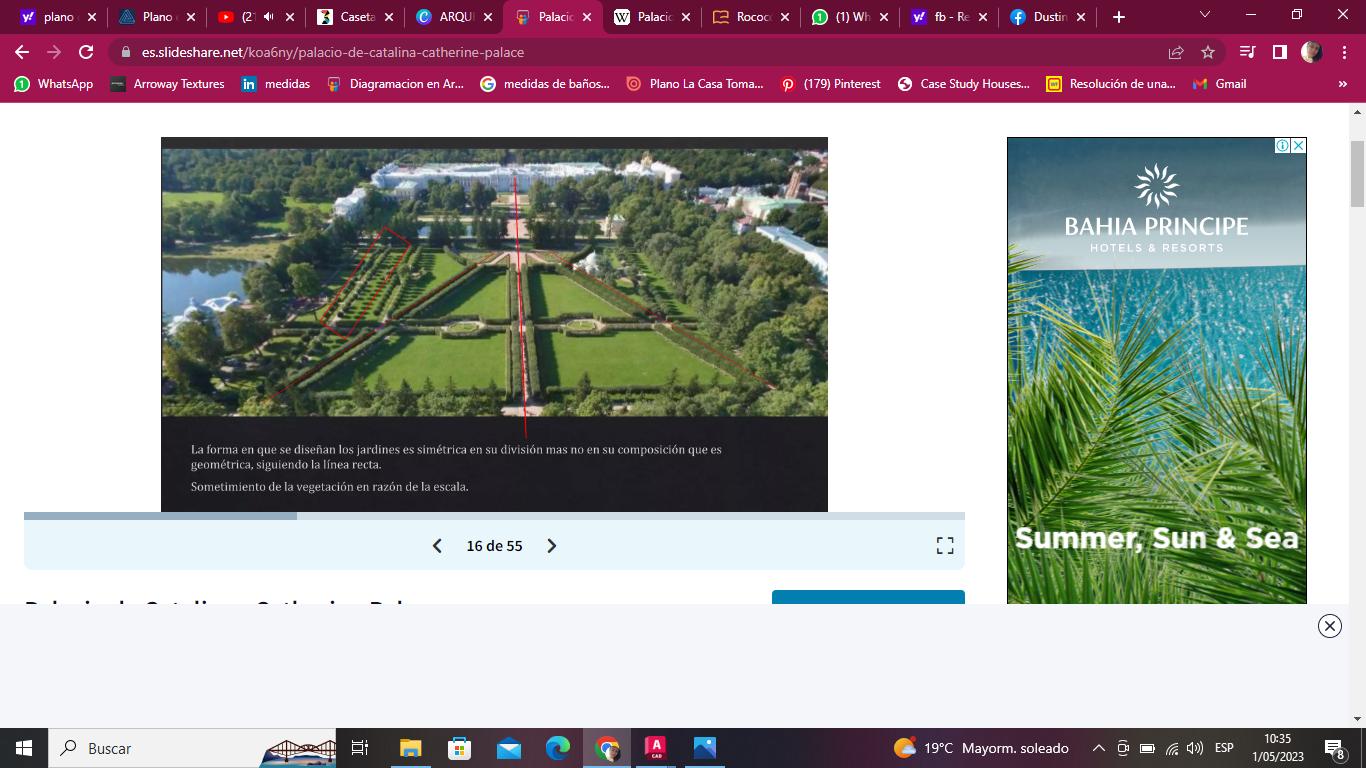The height and width of the screenshot is (768, 1366).
Task: Switch to the 'ARQUI' tab
Action: (455, 17)
